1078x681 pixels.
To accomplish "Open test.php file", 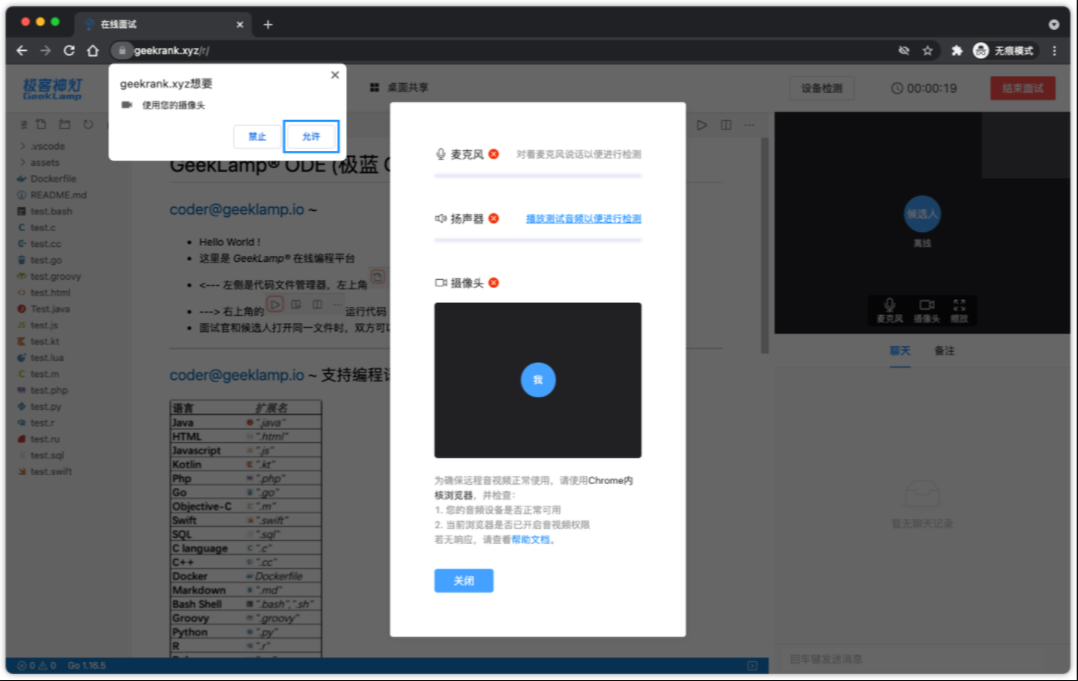I will tap(48, 390).
